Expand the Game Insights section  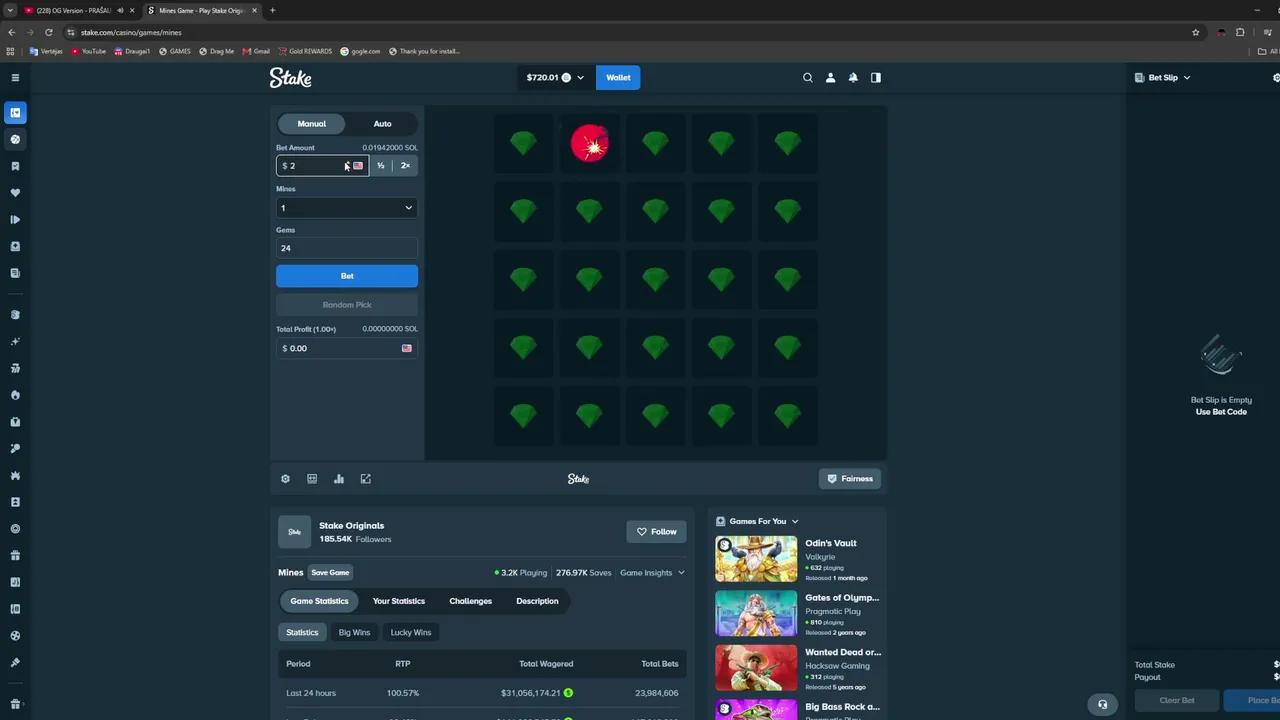652,573
